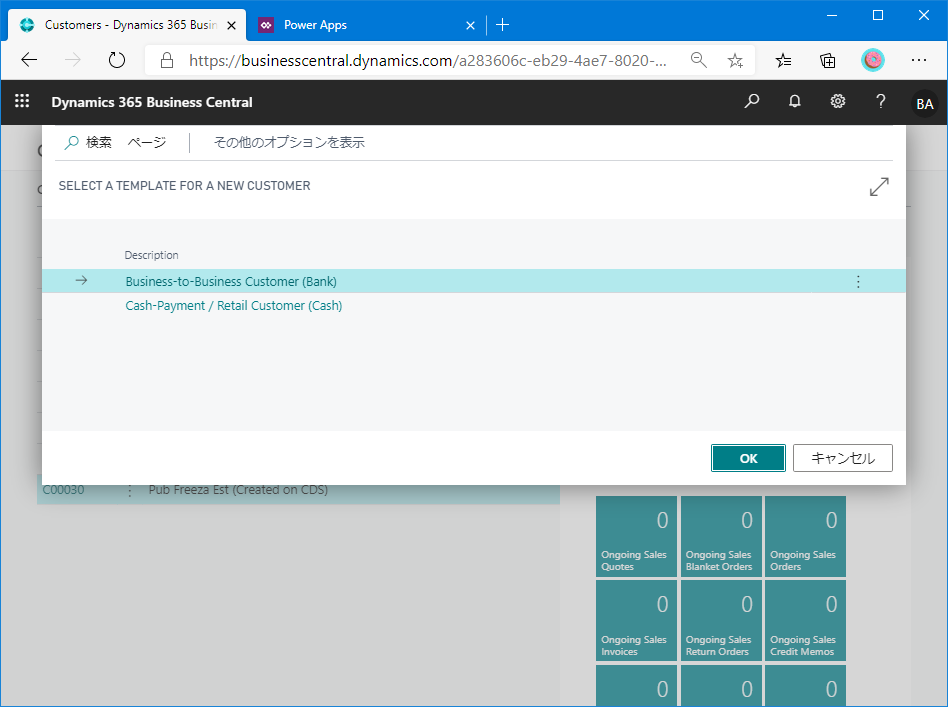Click the キャンセル button
Screen dimensions: 948x707
[x=842, y=458]
